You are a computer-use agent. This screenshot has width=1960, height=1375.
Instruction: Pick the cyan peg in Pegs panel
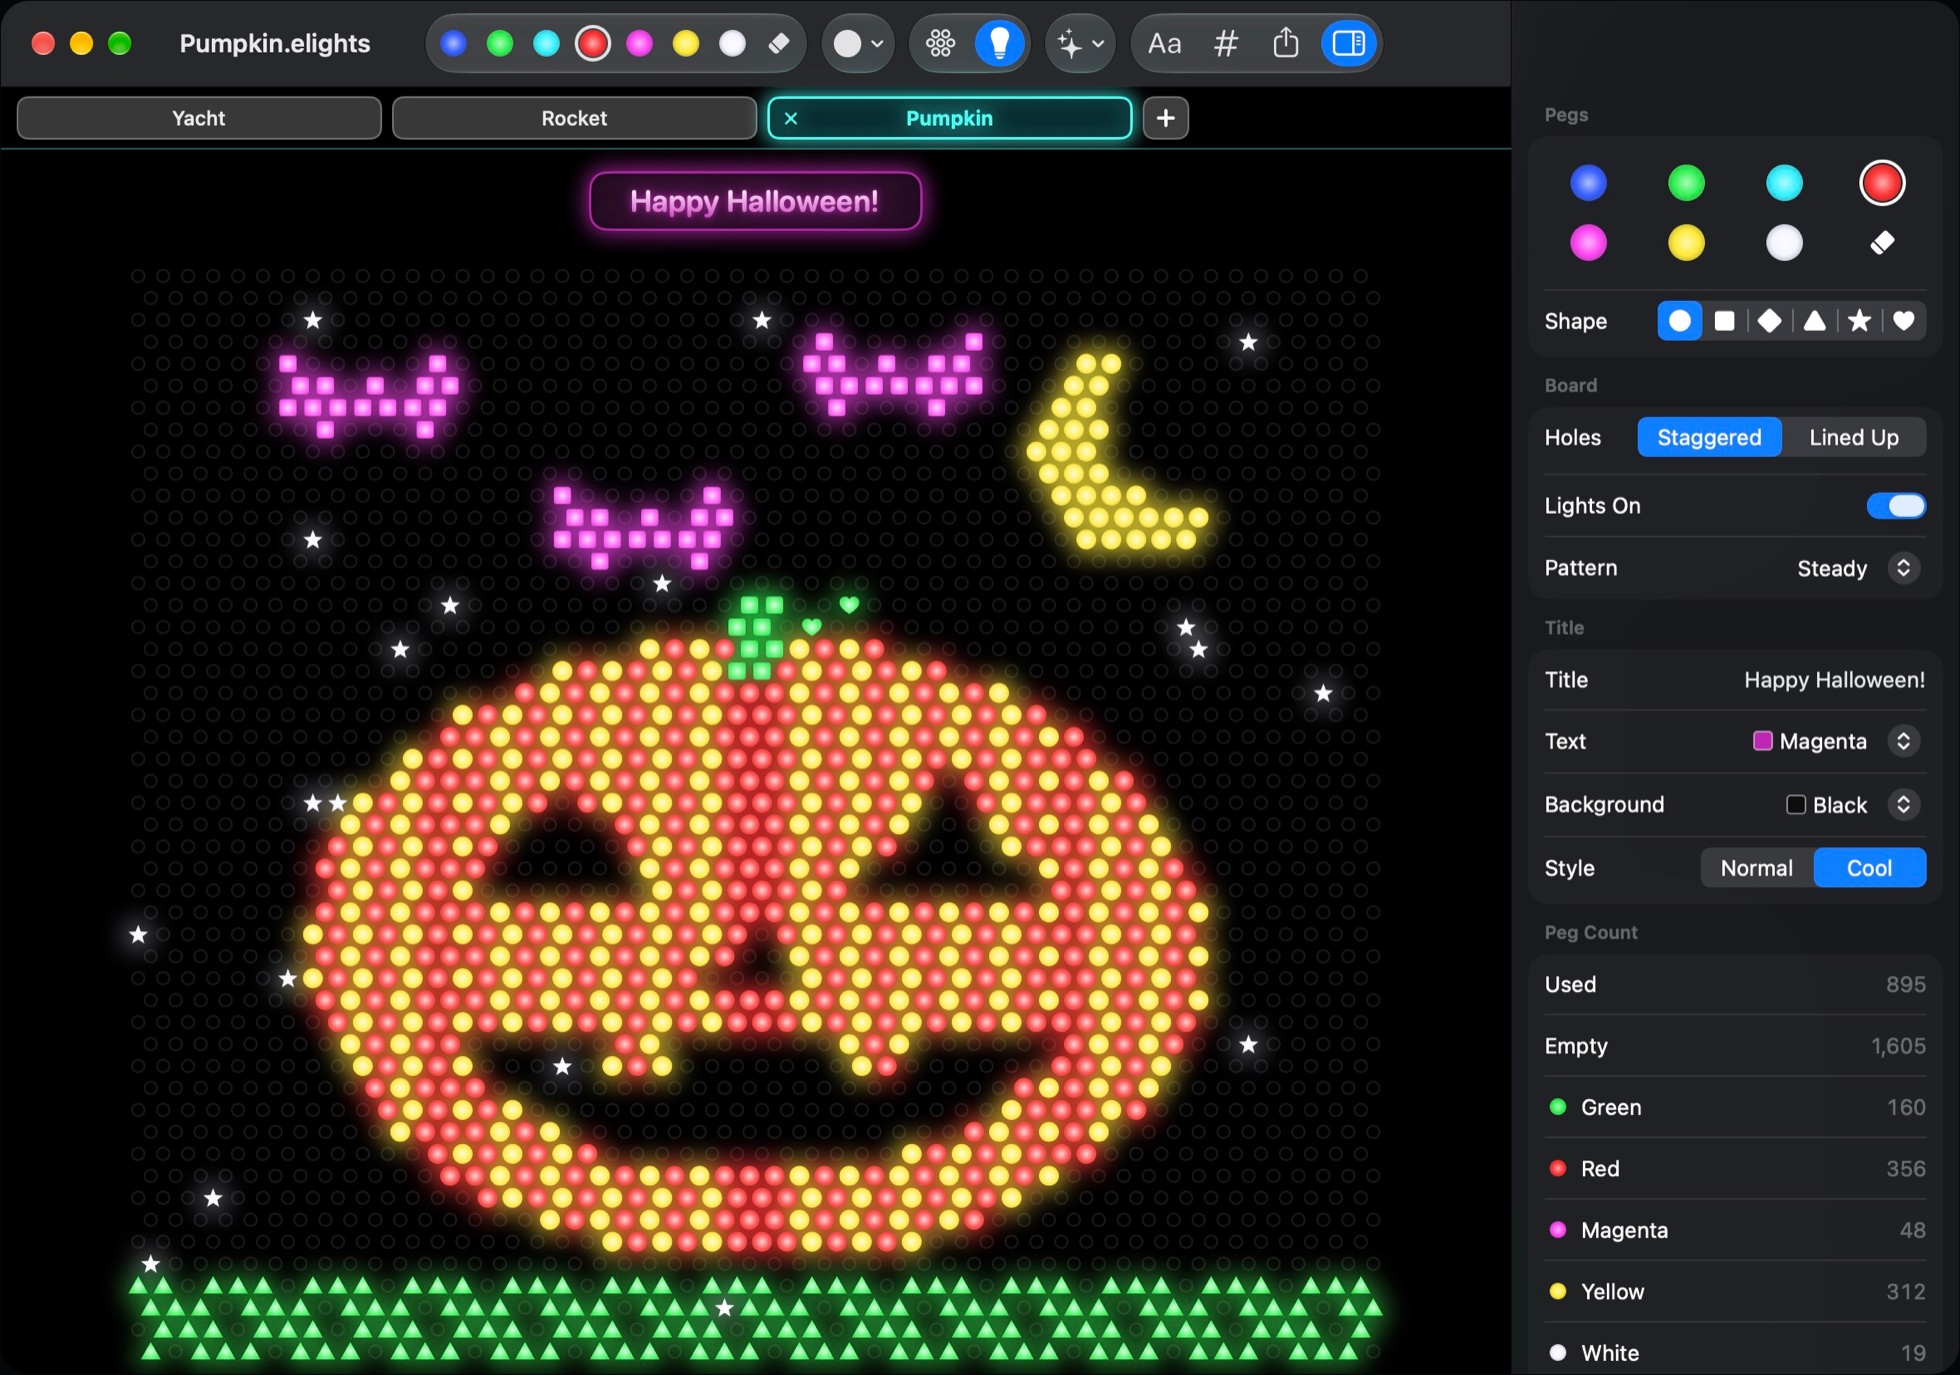coord(1784,183)
